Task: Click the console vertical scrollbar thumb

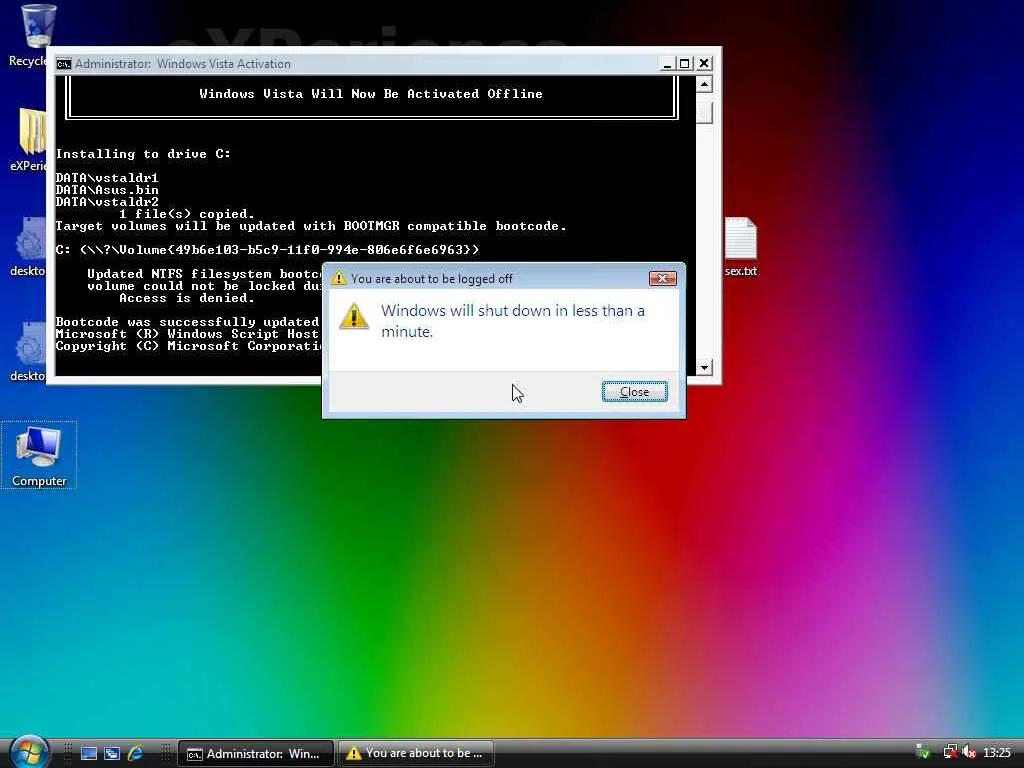Action: 704,112
